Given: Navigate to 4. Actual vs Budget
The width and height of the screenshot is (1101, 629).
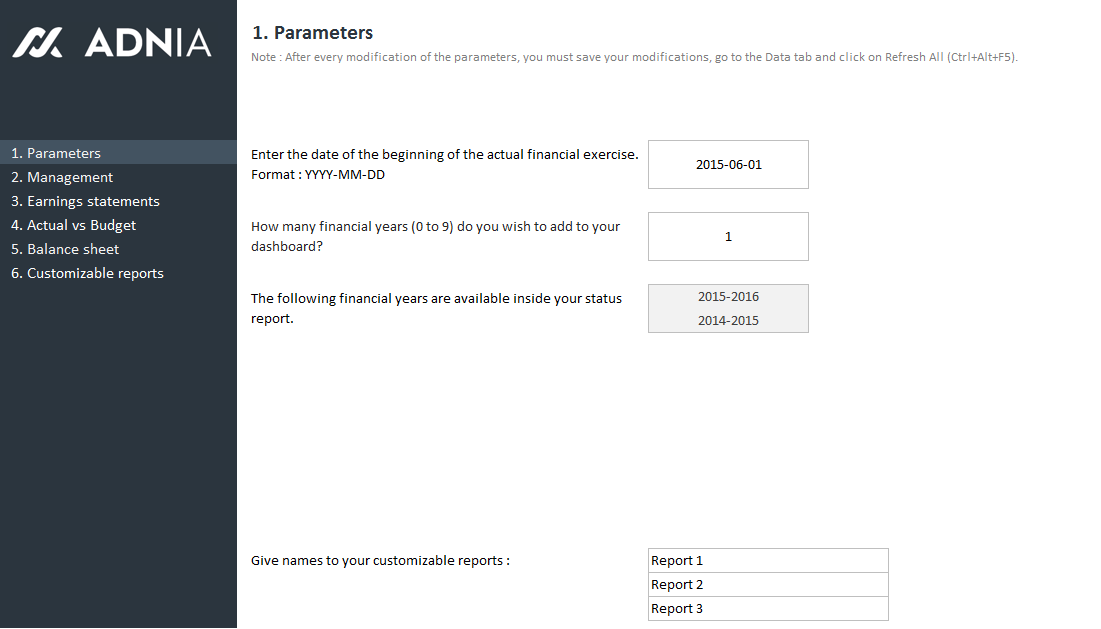Looking at the screenshot, I should pyautogui.click(x=73, y=225).
